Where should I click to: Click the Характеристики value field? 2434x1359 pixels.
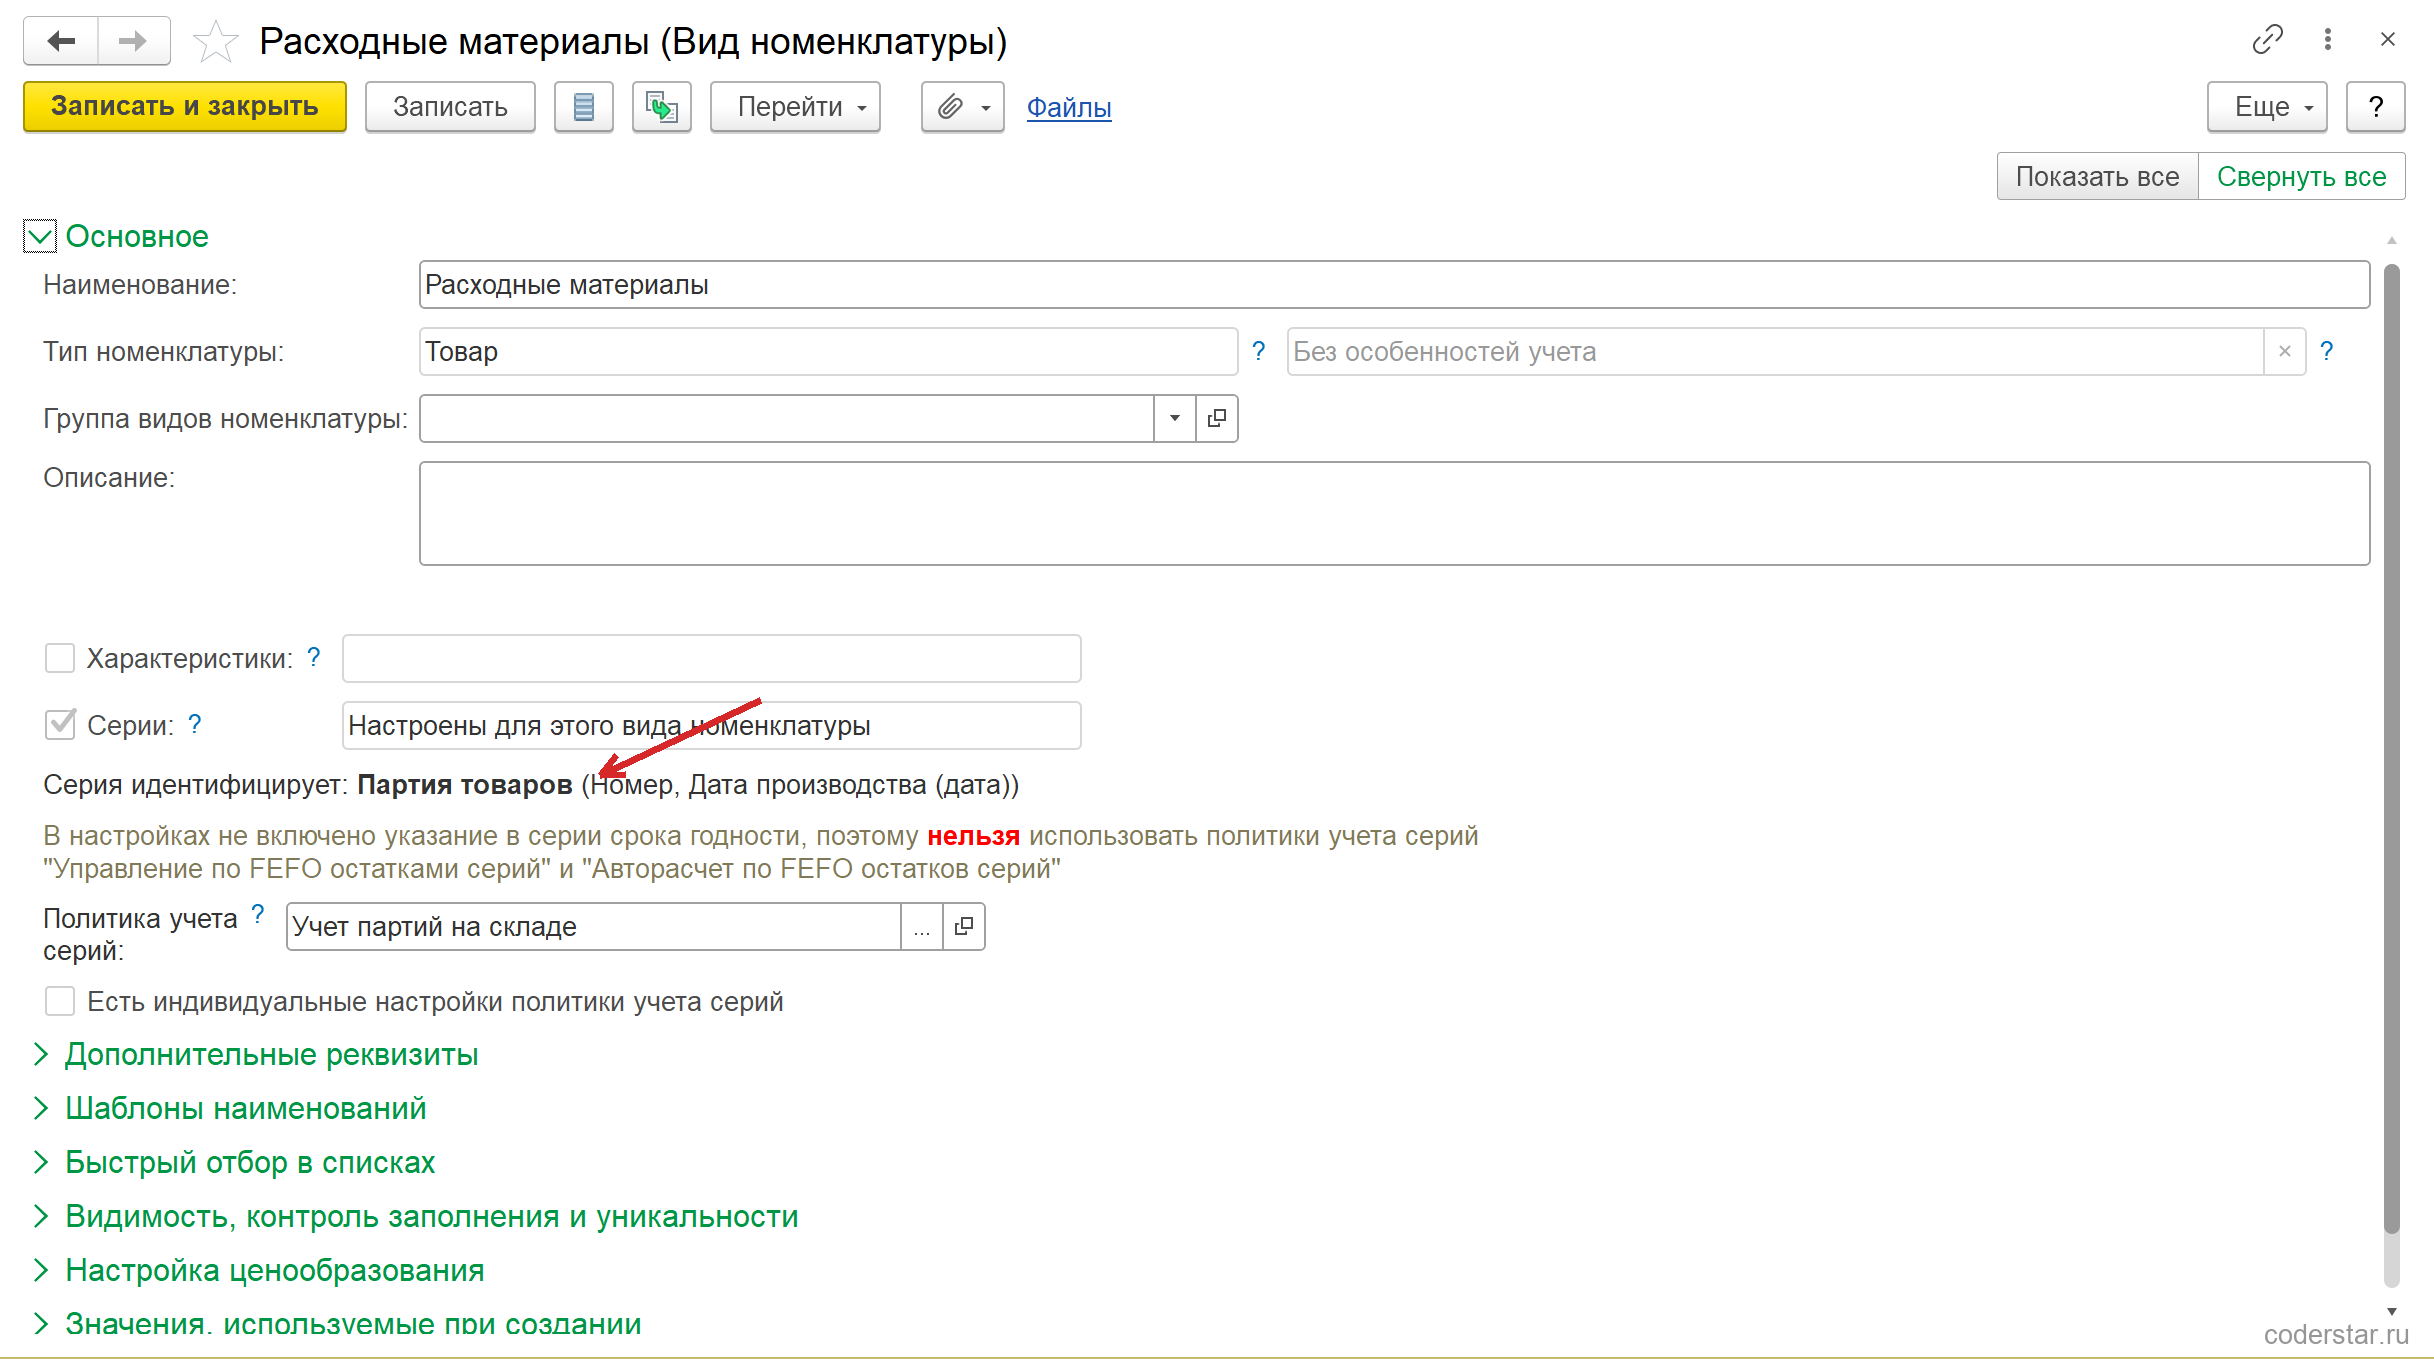(711, 659)
